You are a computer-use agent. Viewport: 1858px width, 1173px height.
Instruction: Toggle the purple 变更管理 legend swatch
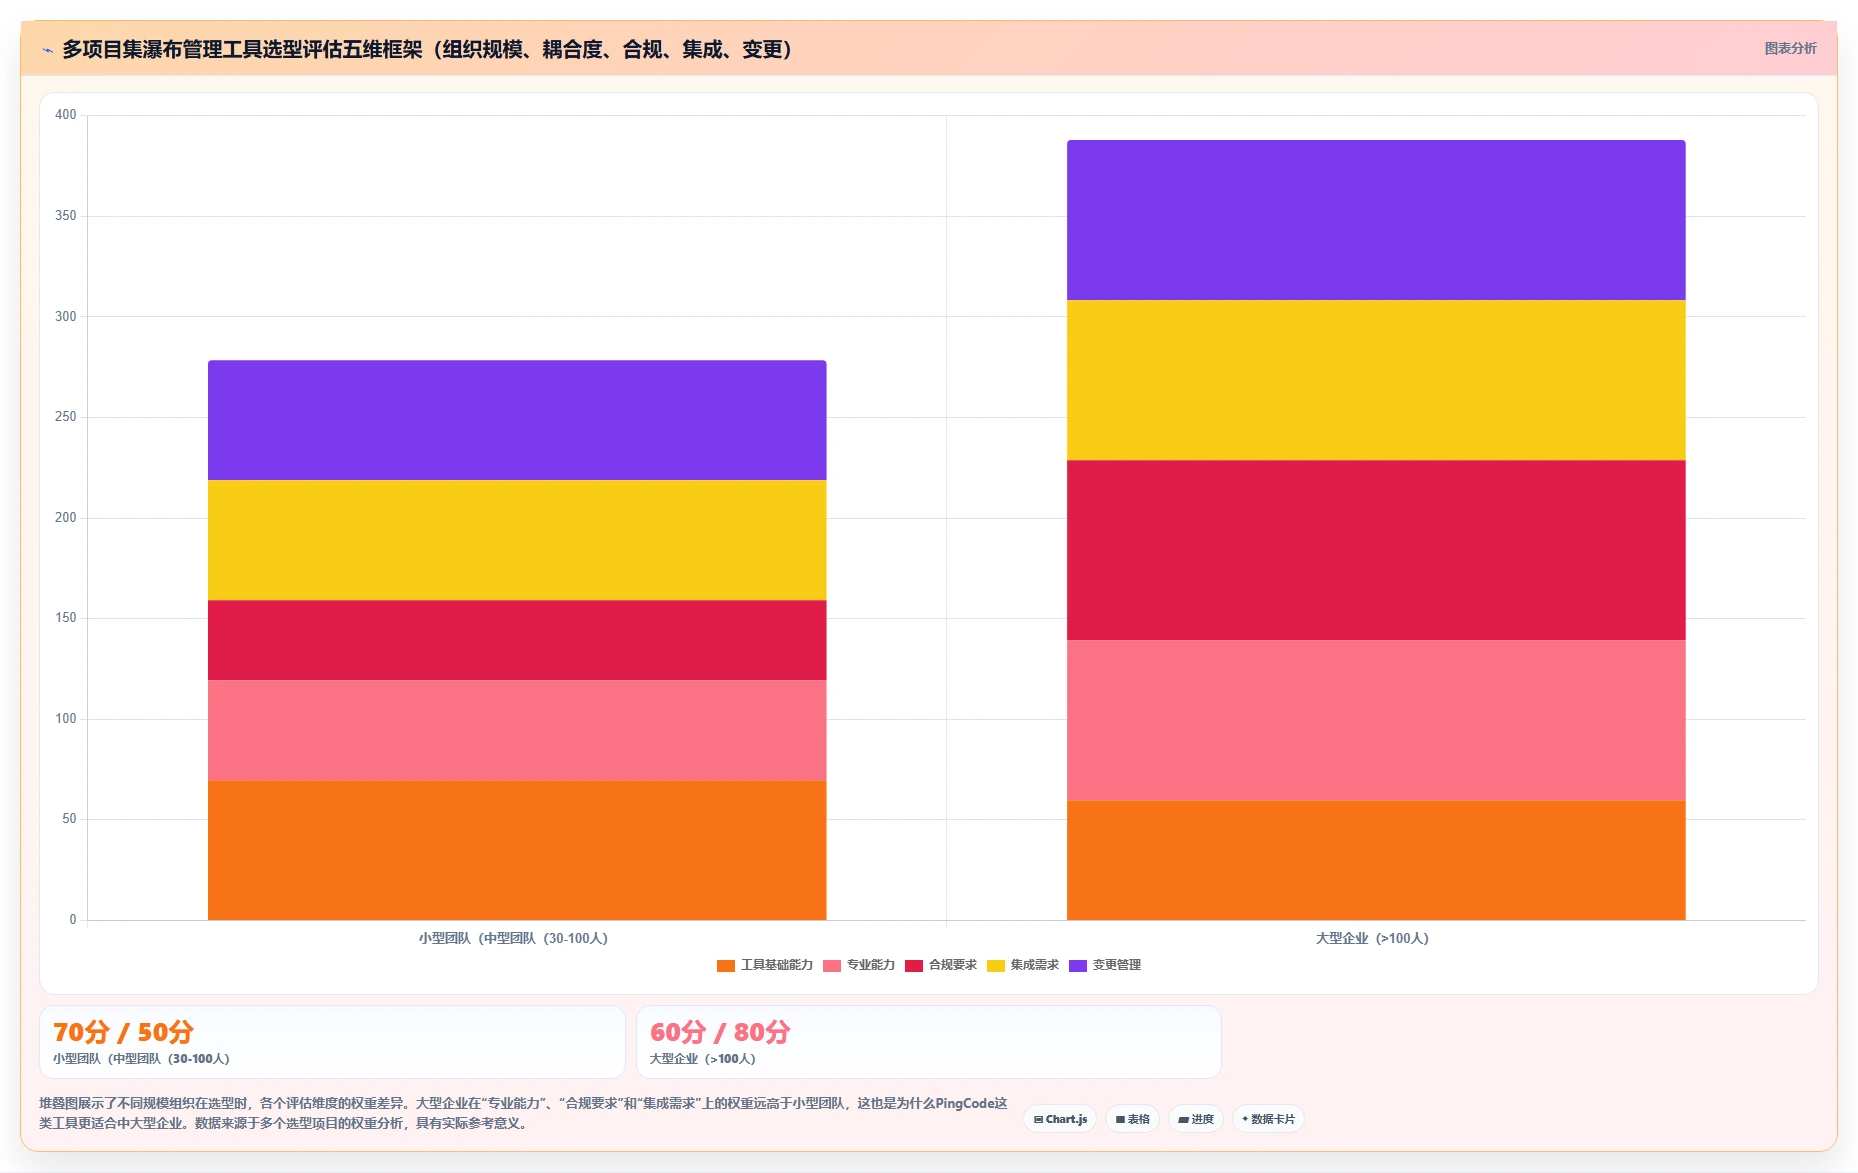[1078, 965]
